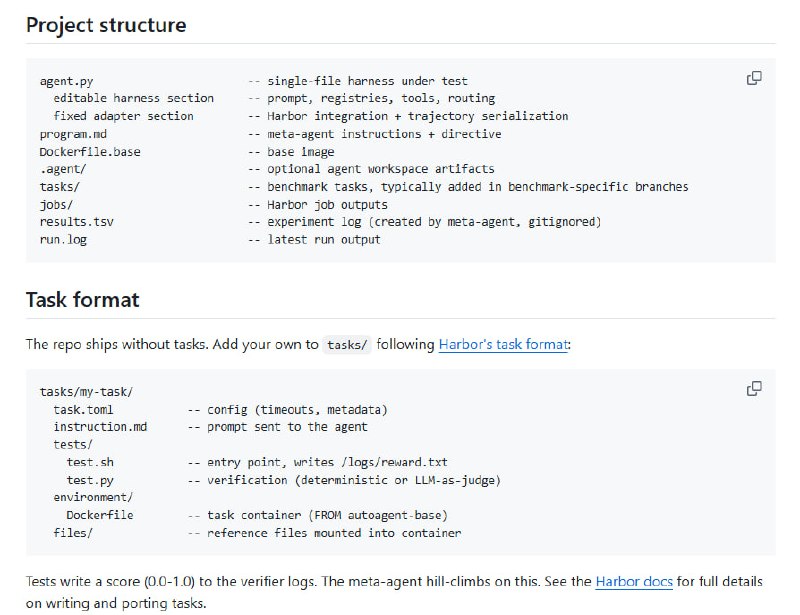
Task: Click the jobs/ directory entry
Action: 57,204
